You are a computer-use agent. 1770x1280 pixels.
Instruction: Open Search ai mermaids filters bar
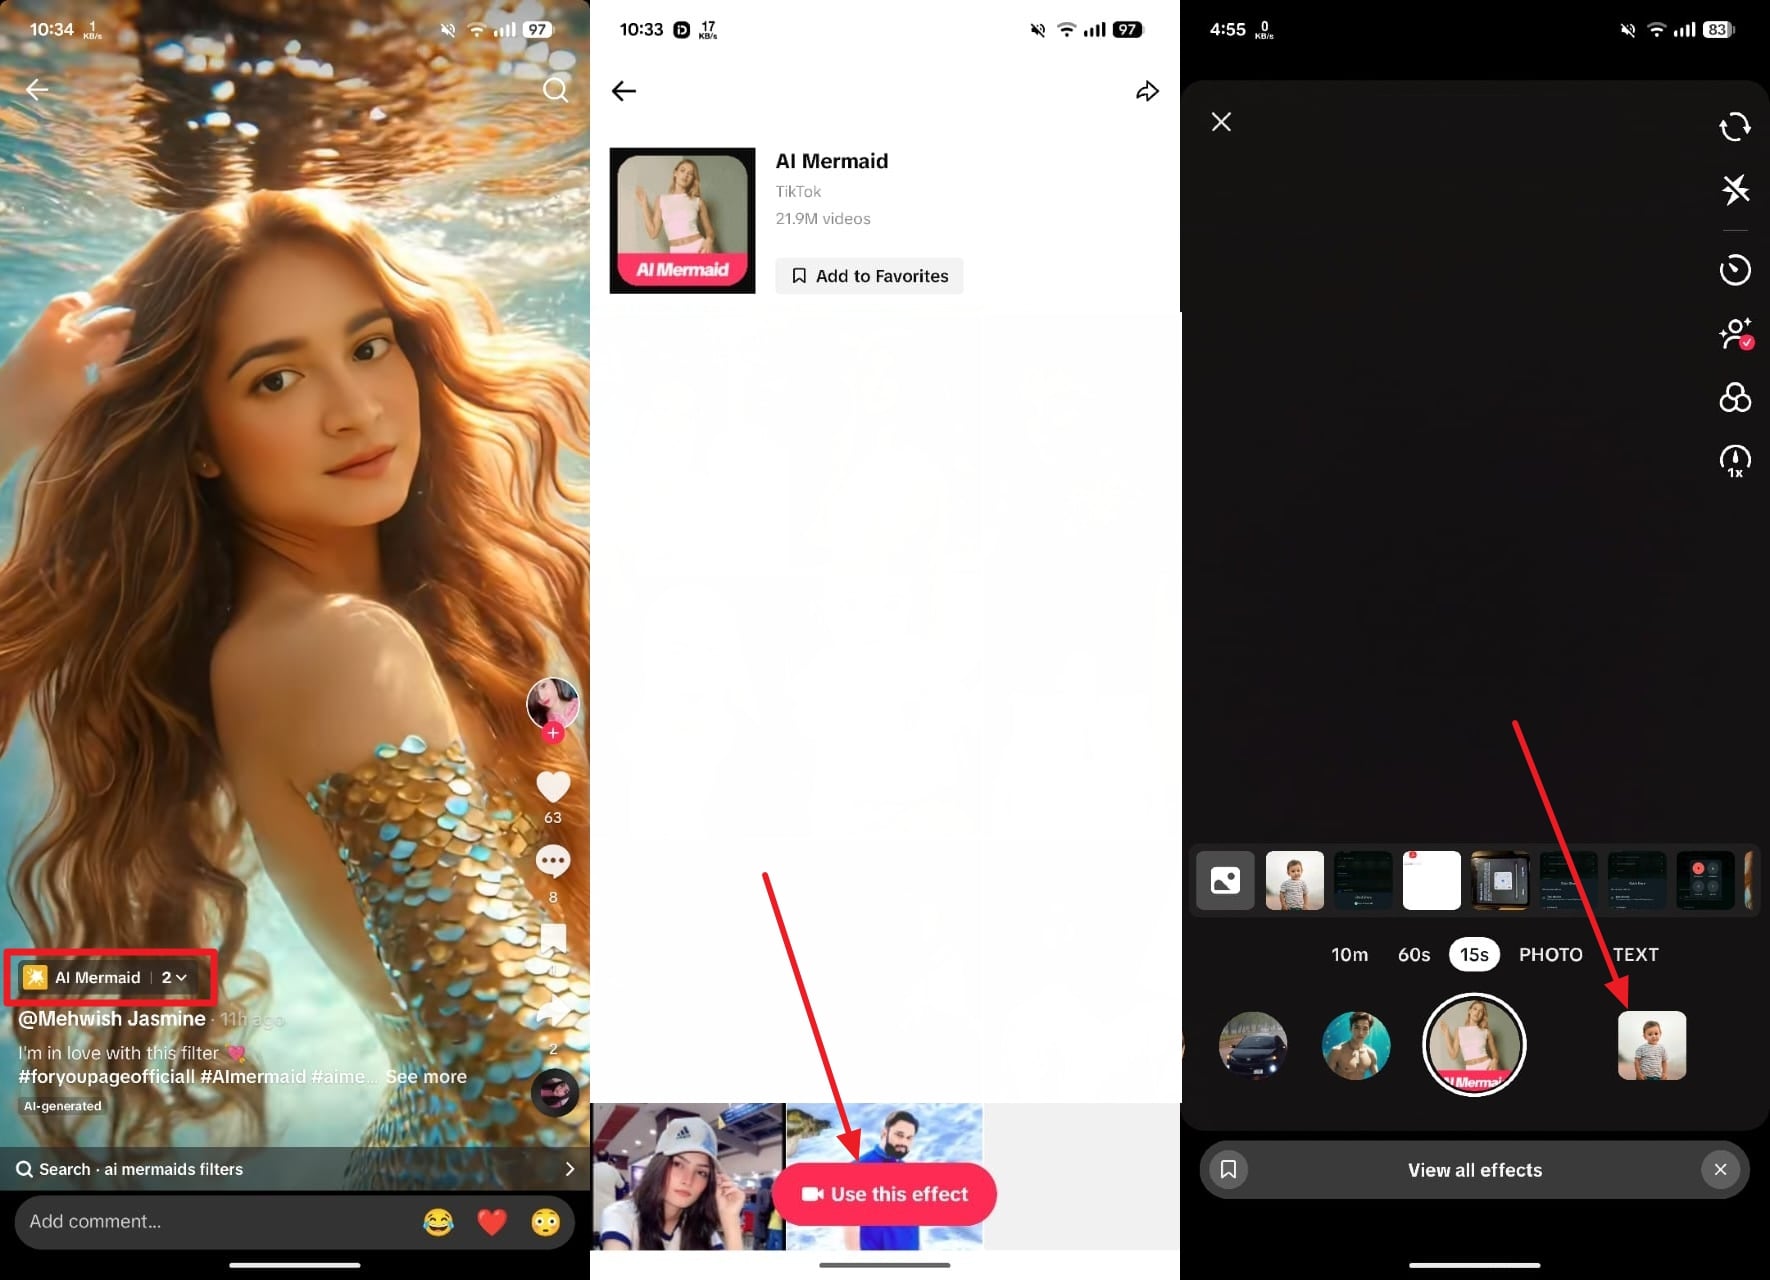tap(295, 1169)
